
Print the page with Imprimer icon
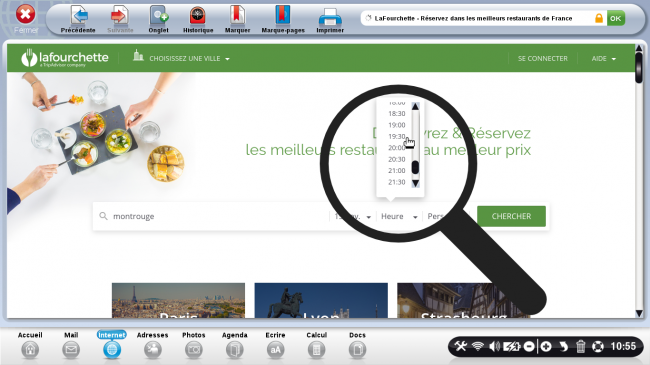tap(330, 17)
